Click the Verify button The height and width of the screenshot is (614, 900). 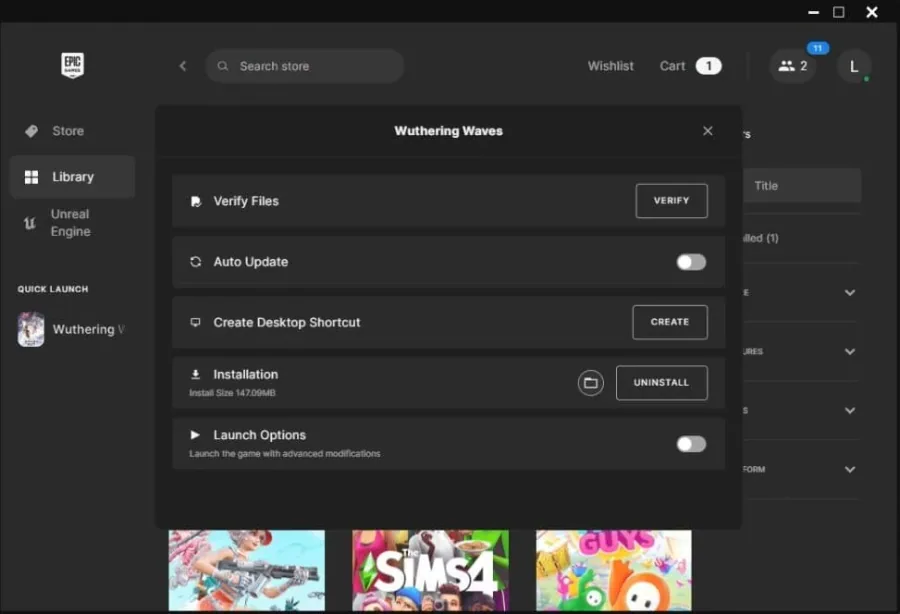click(x=672, y=201)
